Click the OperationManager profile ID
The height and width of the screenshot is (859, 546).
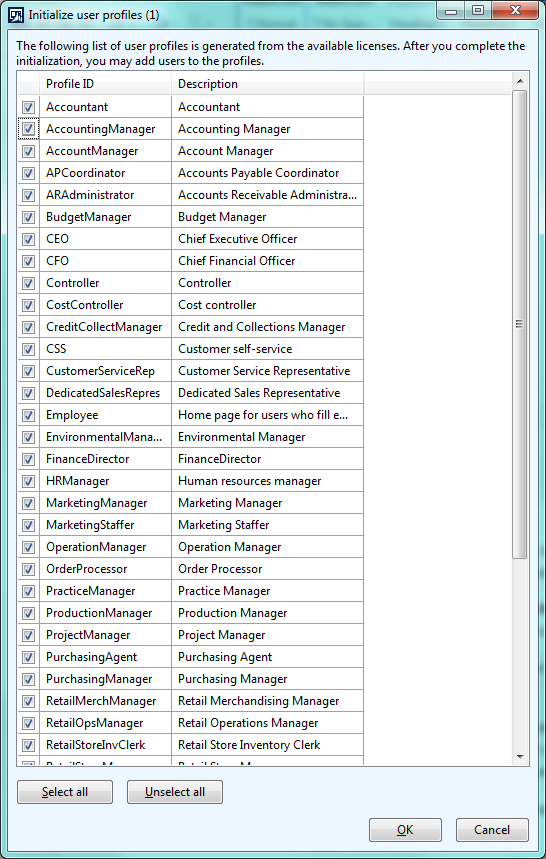(x=96, y=547)
